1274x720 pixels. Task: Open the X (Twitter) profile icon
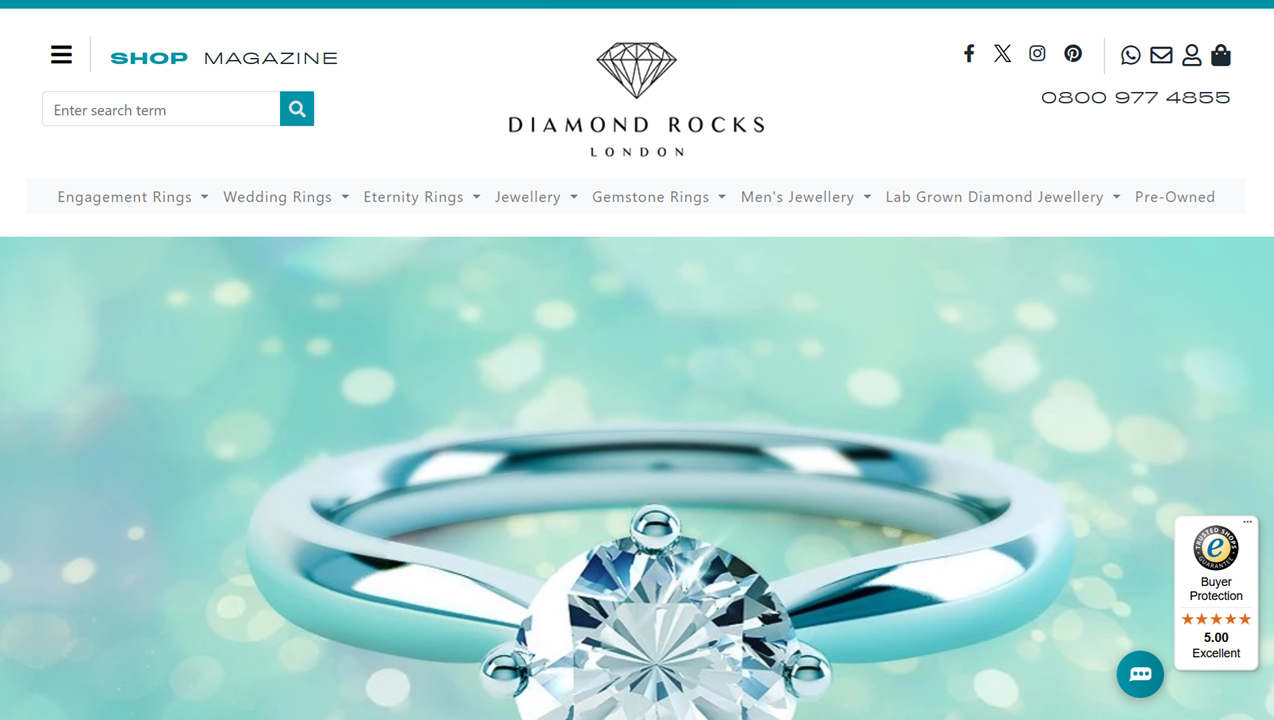pyautogui.click(x=1002, y=53)
